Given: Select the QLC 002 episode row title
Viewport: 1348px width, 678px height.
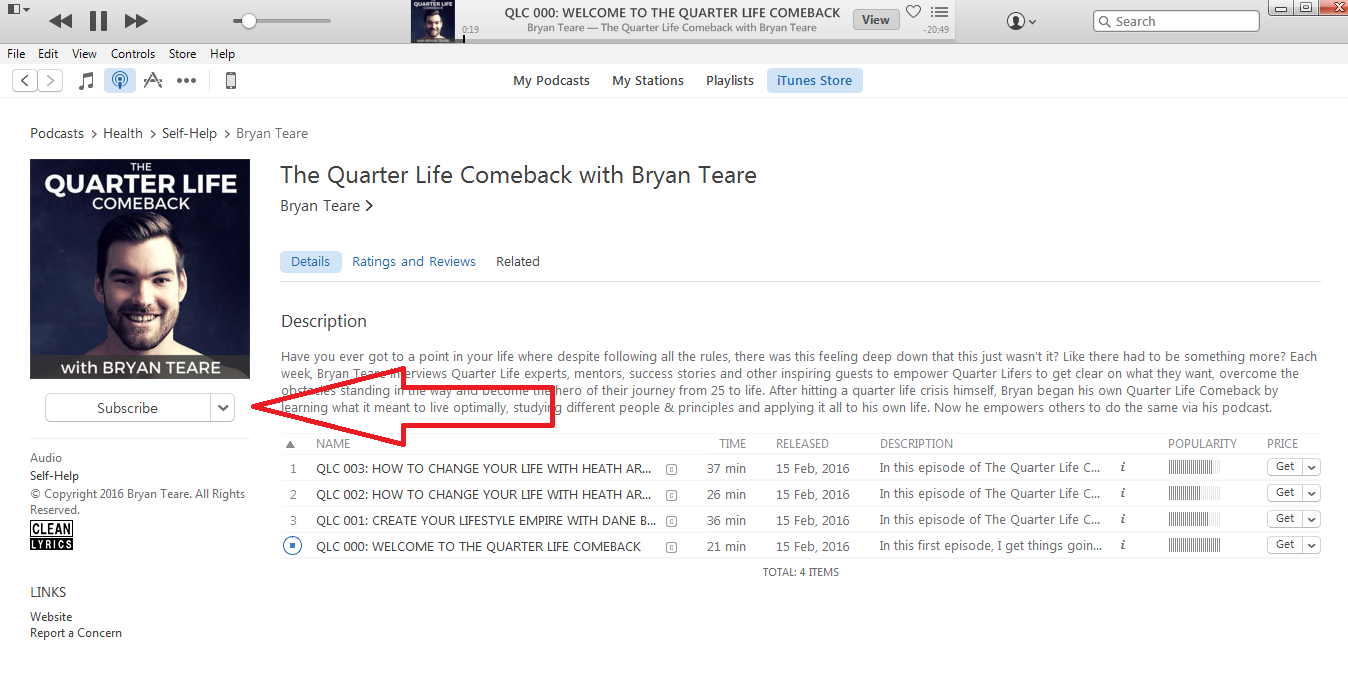Looking at the screenshot, I should [484, 494].
